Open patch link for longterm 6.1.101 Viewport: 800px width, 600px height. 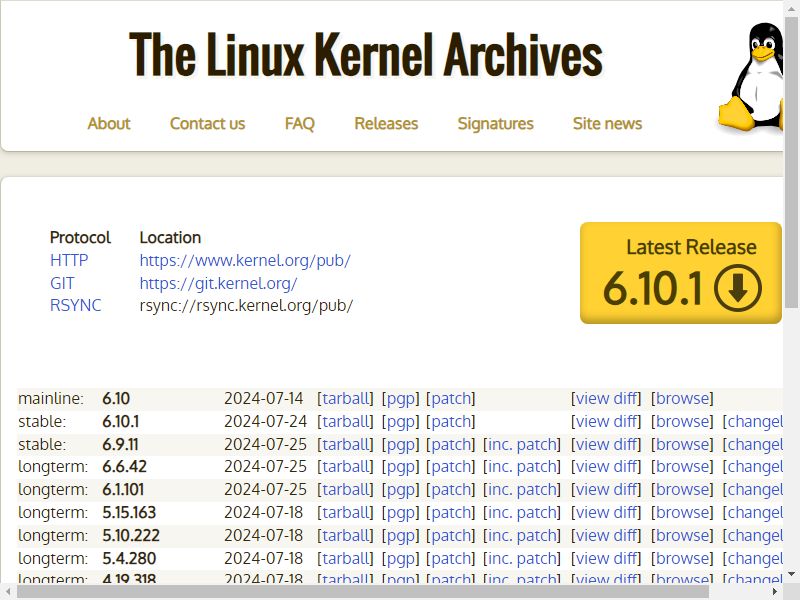(x=451, y=490)
